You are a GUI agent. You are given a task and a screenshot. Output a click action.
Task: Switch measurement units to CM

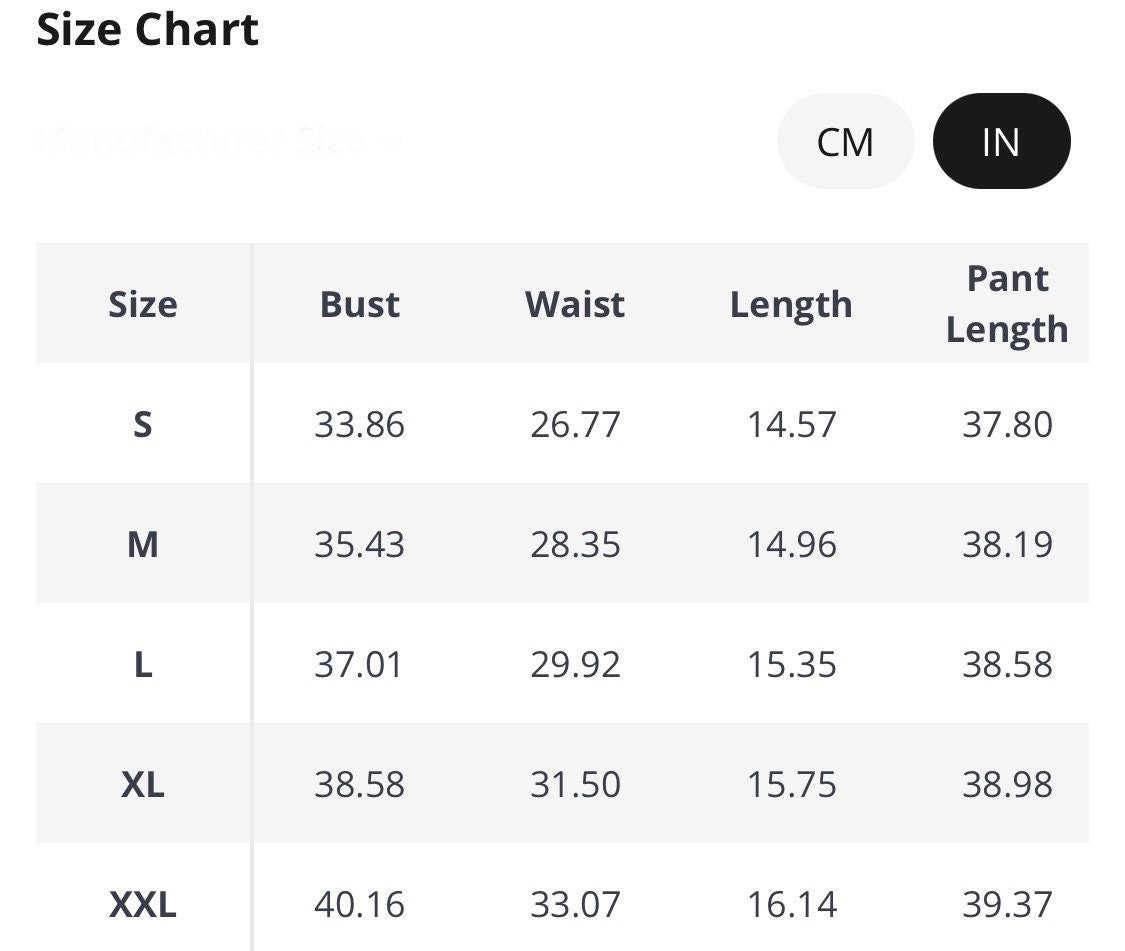click(845, 142)
